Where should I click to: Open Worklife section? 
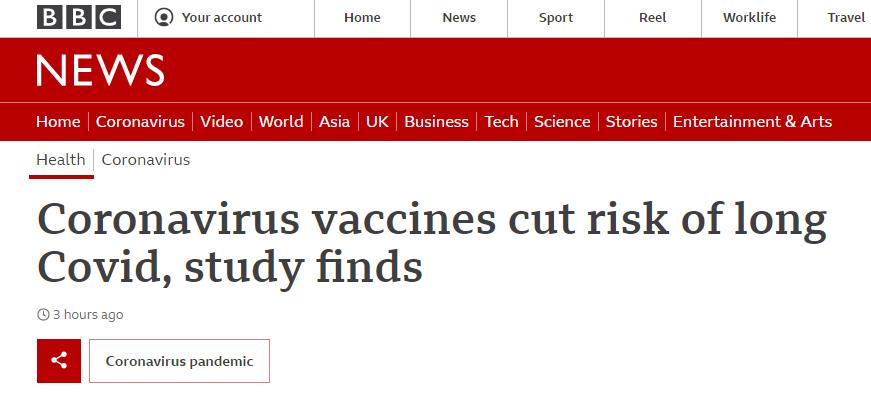(x=749, y=18)
